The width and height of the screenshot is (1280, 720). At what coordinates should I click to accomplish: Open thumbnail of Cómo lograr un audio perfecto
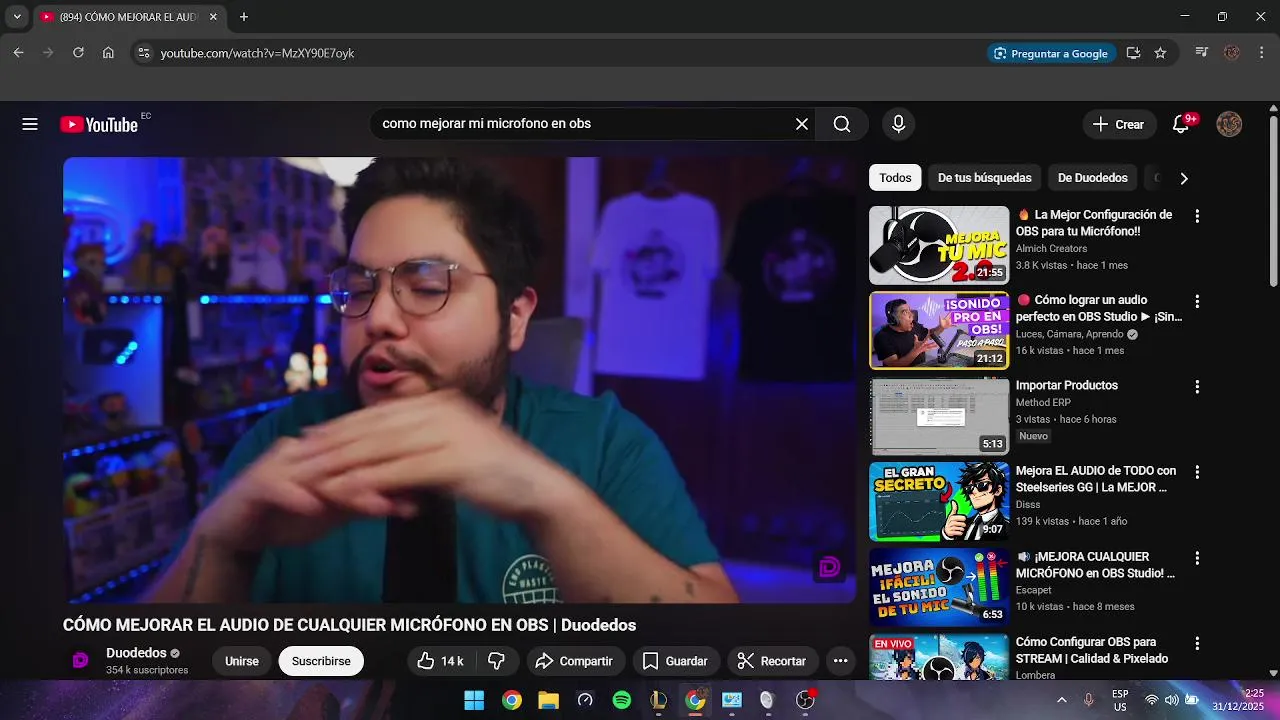point(939,330)
